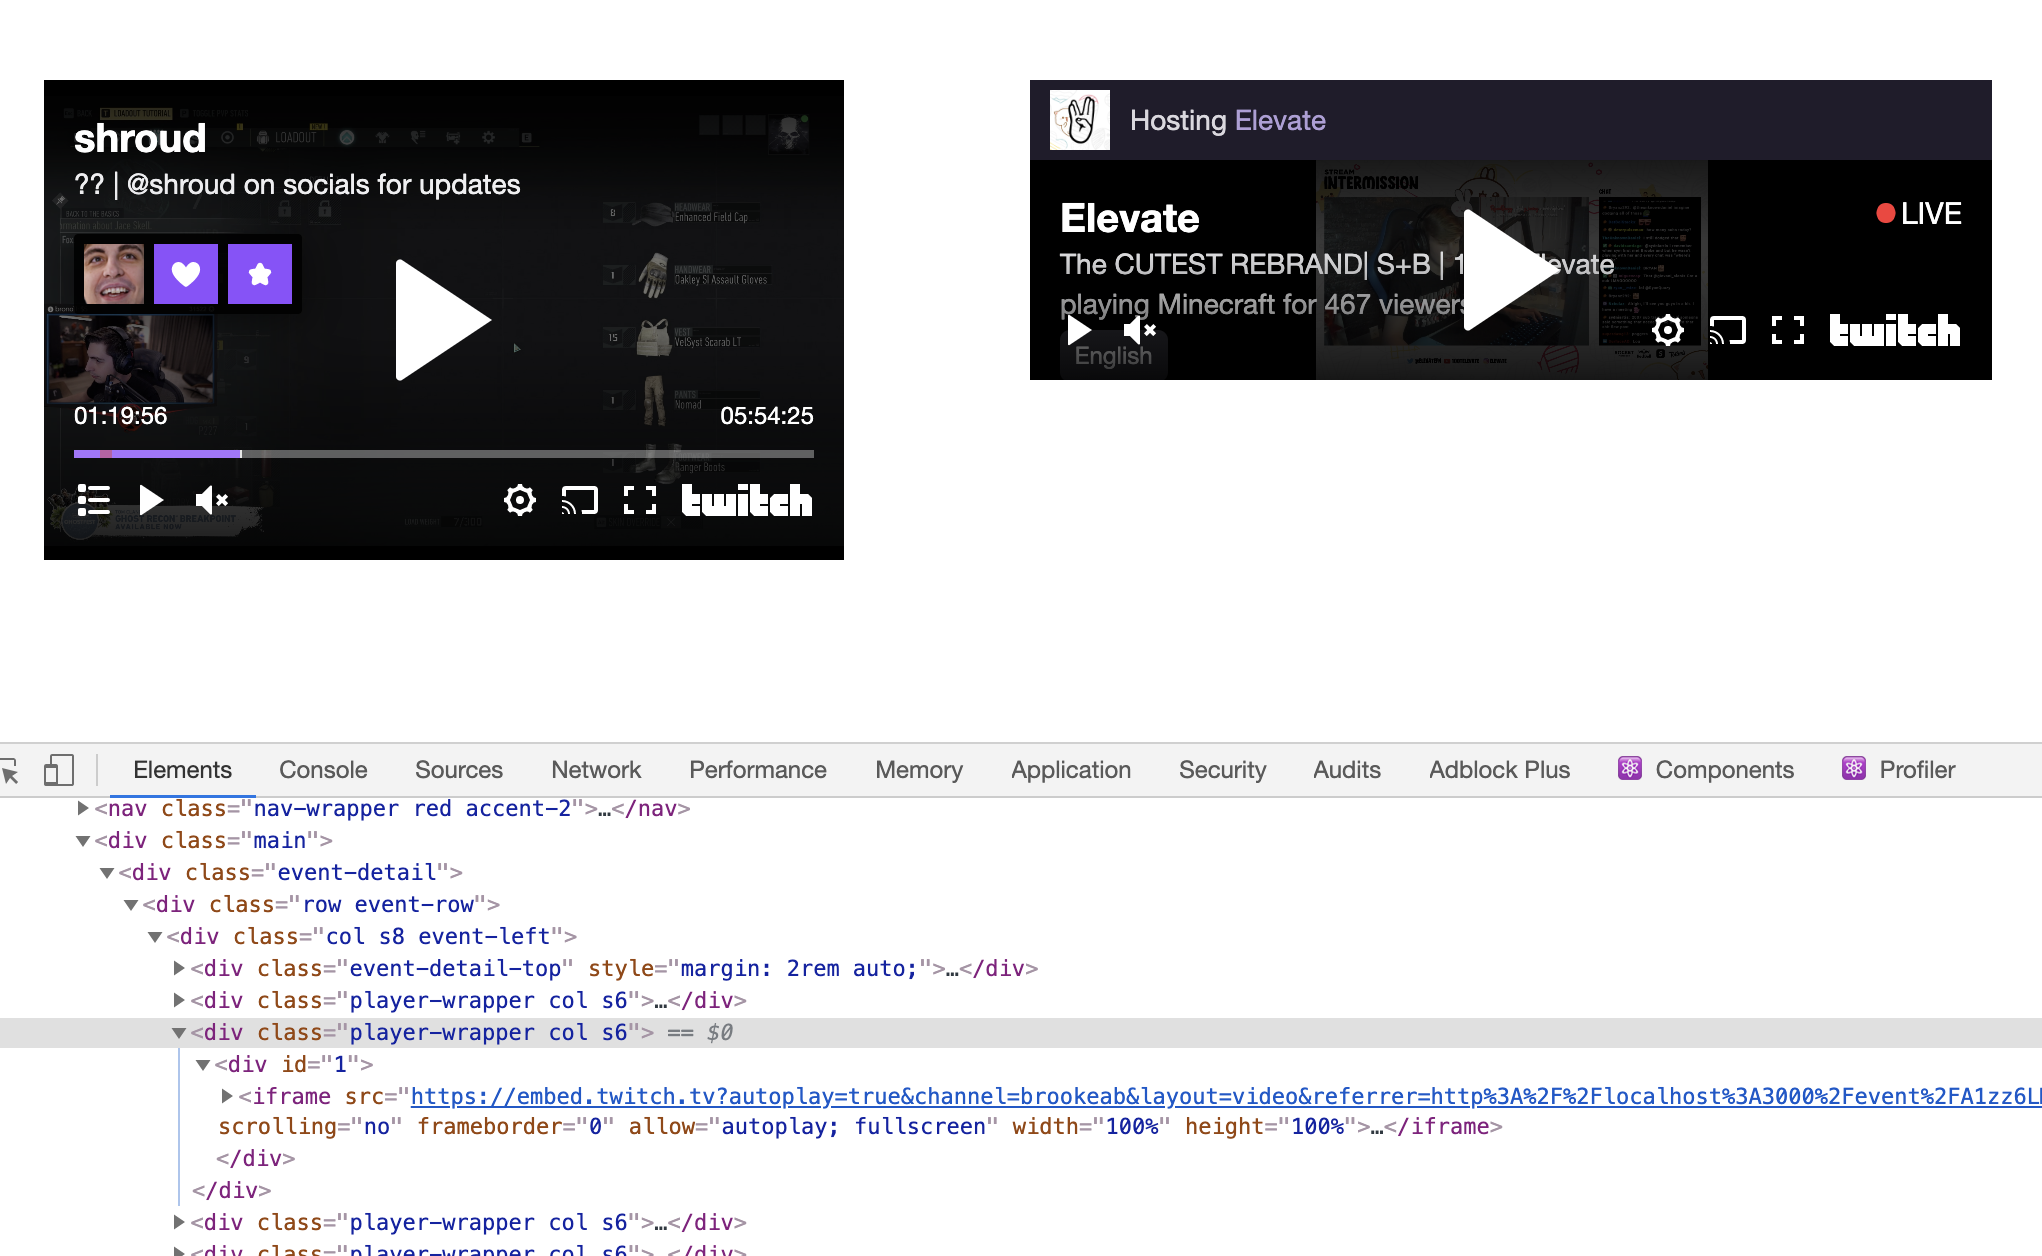Expand the event-detail-top div node
Screen dimensions: 2042x1256
click(x=179, y=968)
